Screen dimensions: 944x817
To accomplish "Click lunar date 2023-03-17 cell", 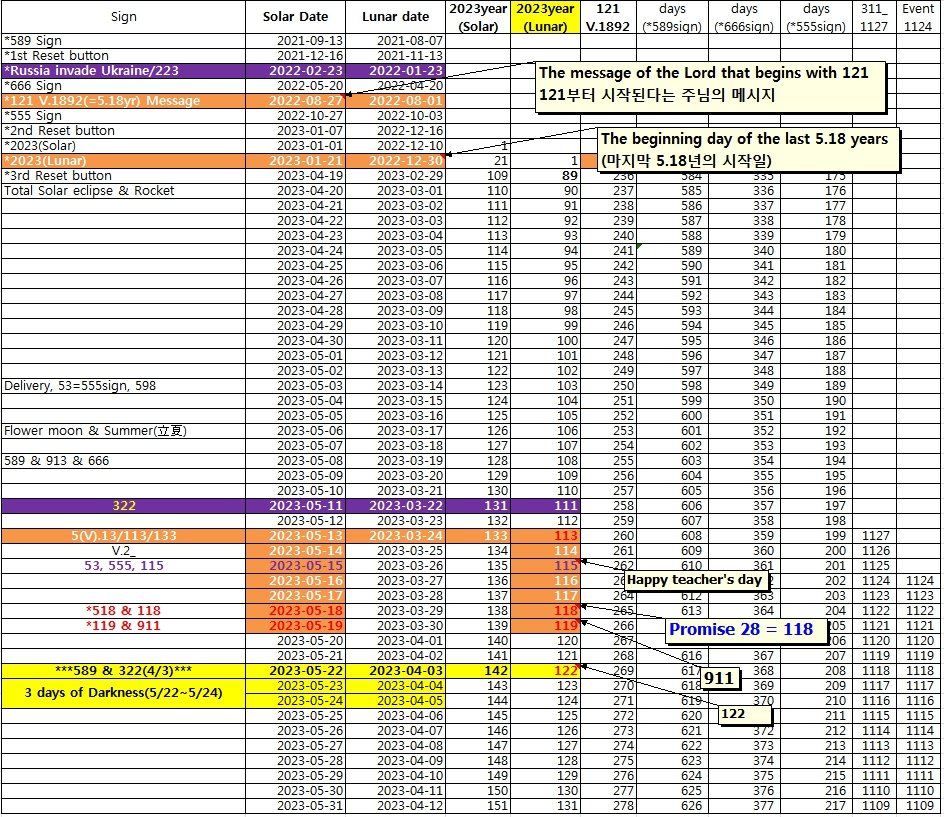I will [396, 430].
